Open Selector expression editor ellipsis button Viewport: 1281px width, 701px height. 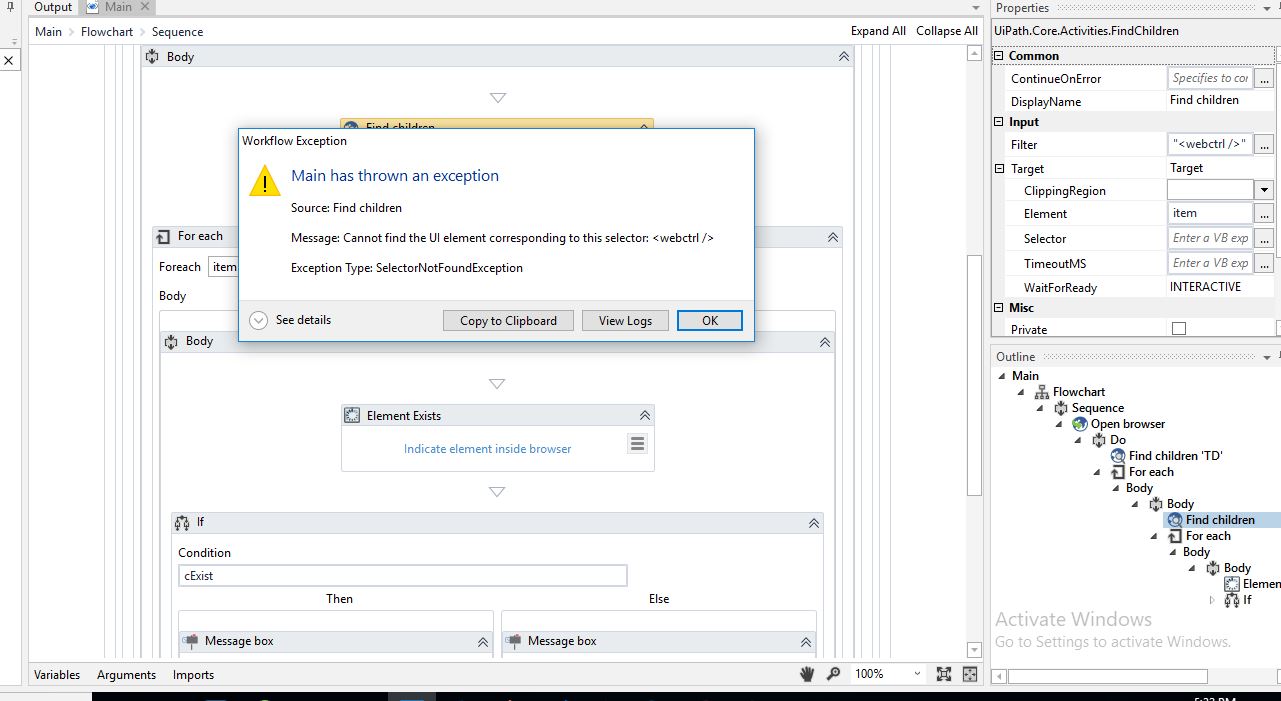1265,239
